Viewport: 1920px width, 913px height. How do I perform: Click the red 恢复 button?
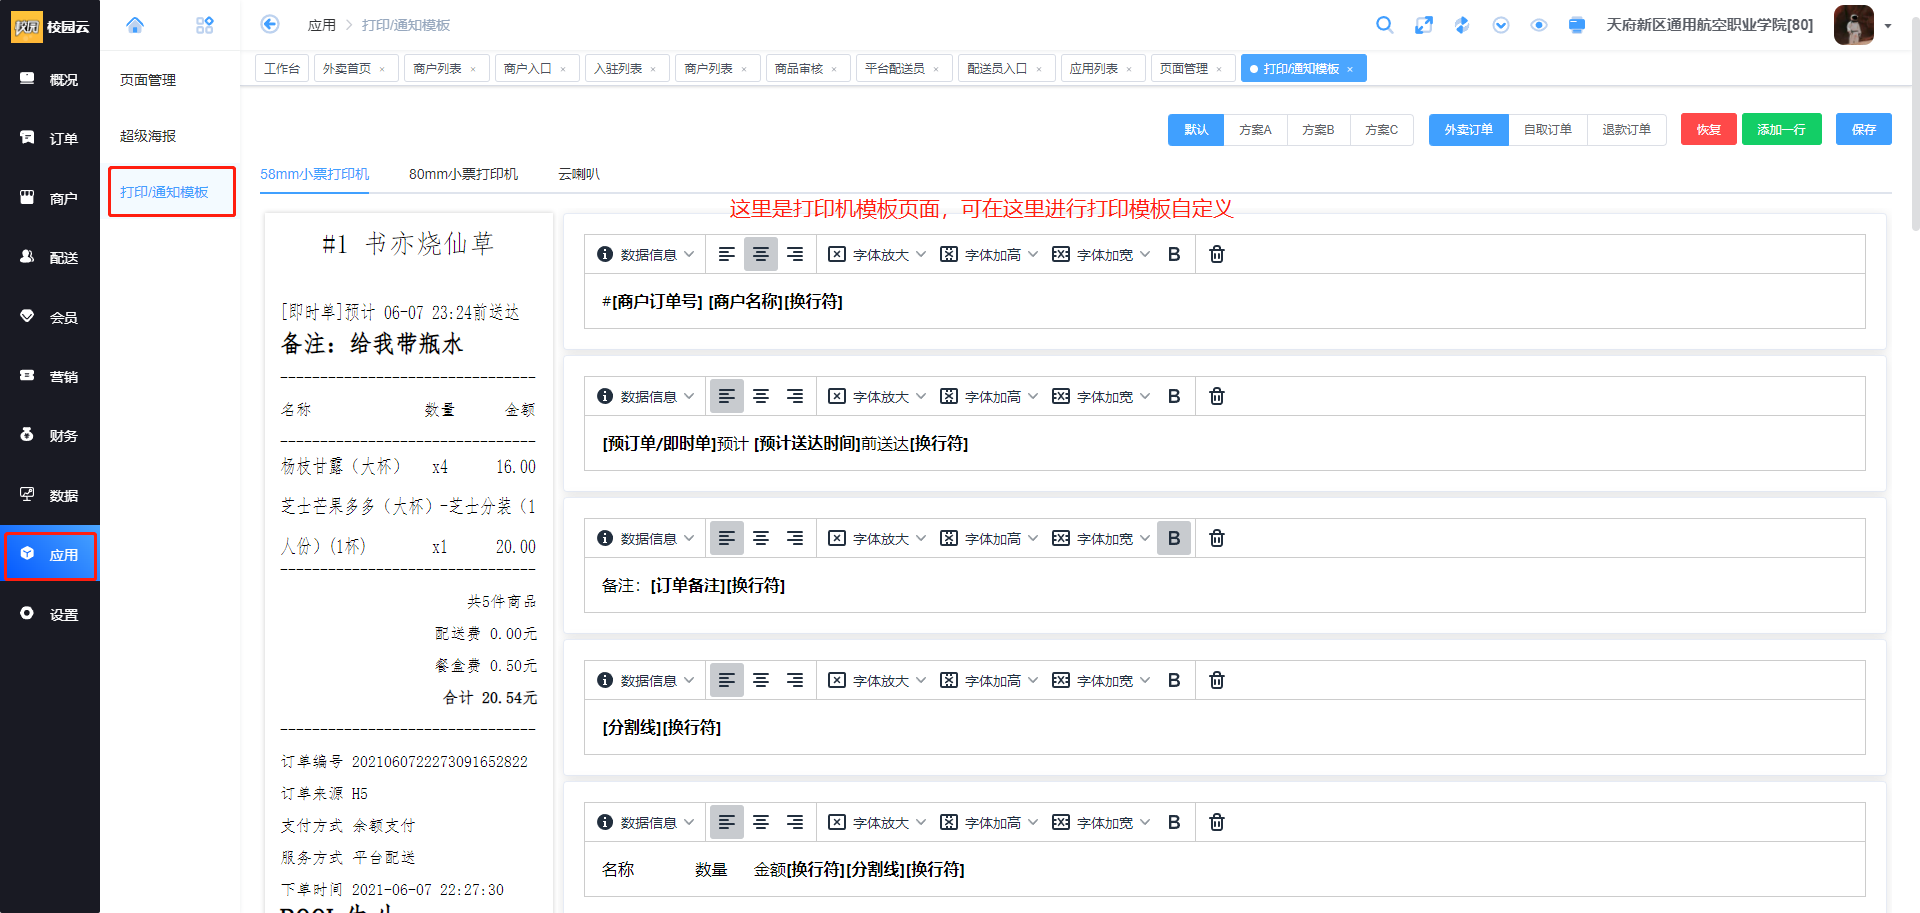1708,129
